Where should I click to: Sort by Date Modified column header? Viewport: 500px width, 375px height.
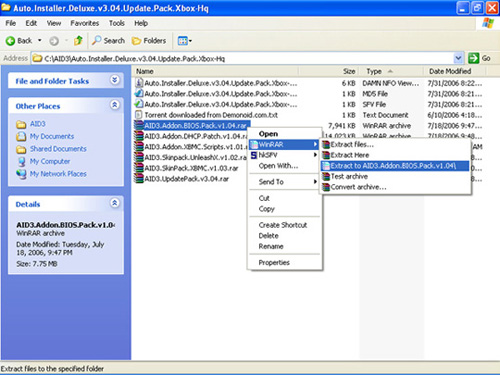click(455, 71)
